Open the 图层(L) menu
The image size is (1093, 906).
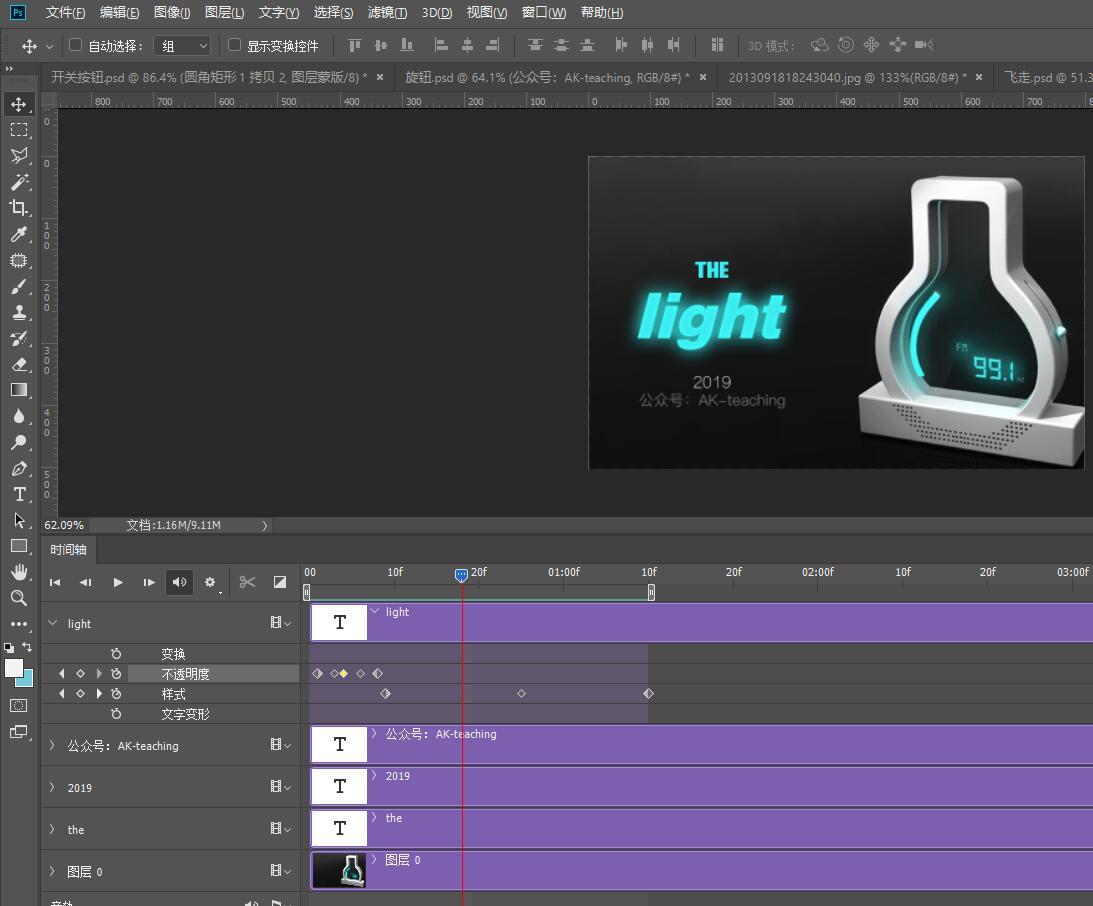click(x=224, y=13)
